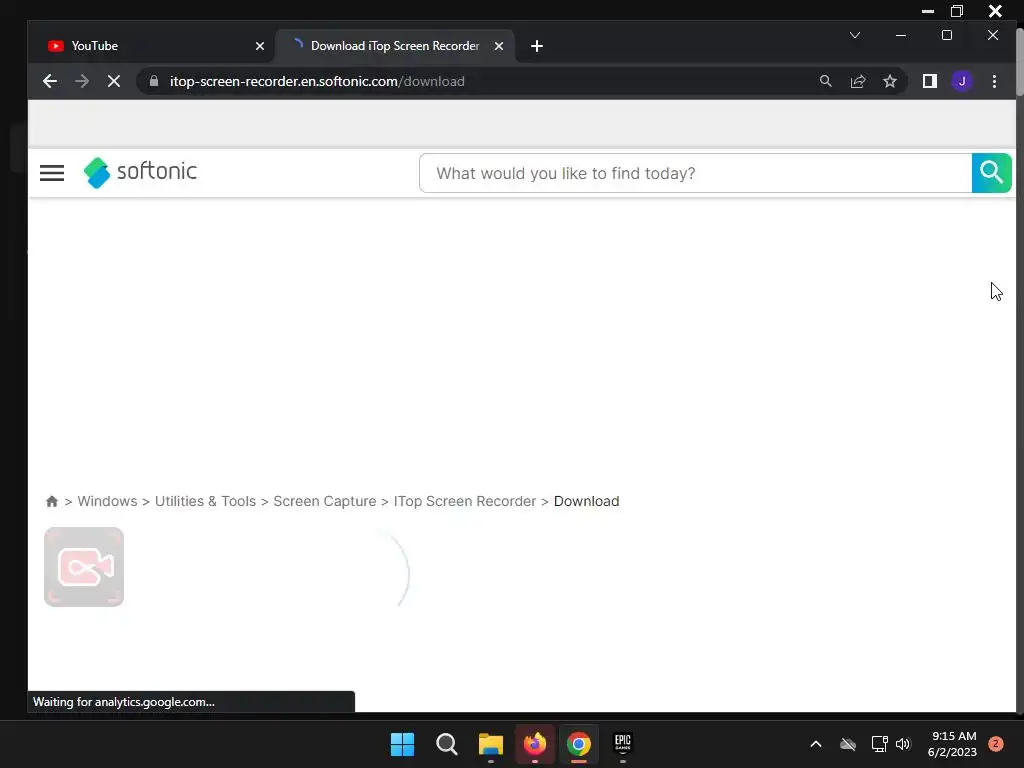Open clock and calendar 9:15 AM
The height and width of the screenshot is (768, 1024).
(x=952, y=744)
